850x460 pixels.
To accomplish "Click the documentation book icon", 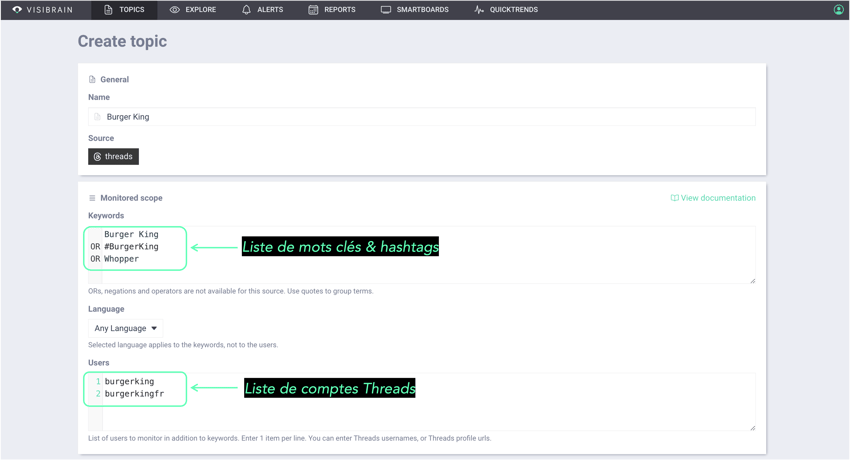I will tap(674, 198).
